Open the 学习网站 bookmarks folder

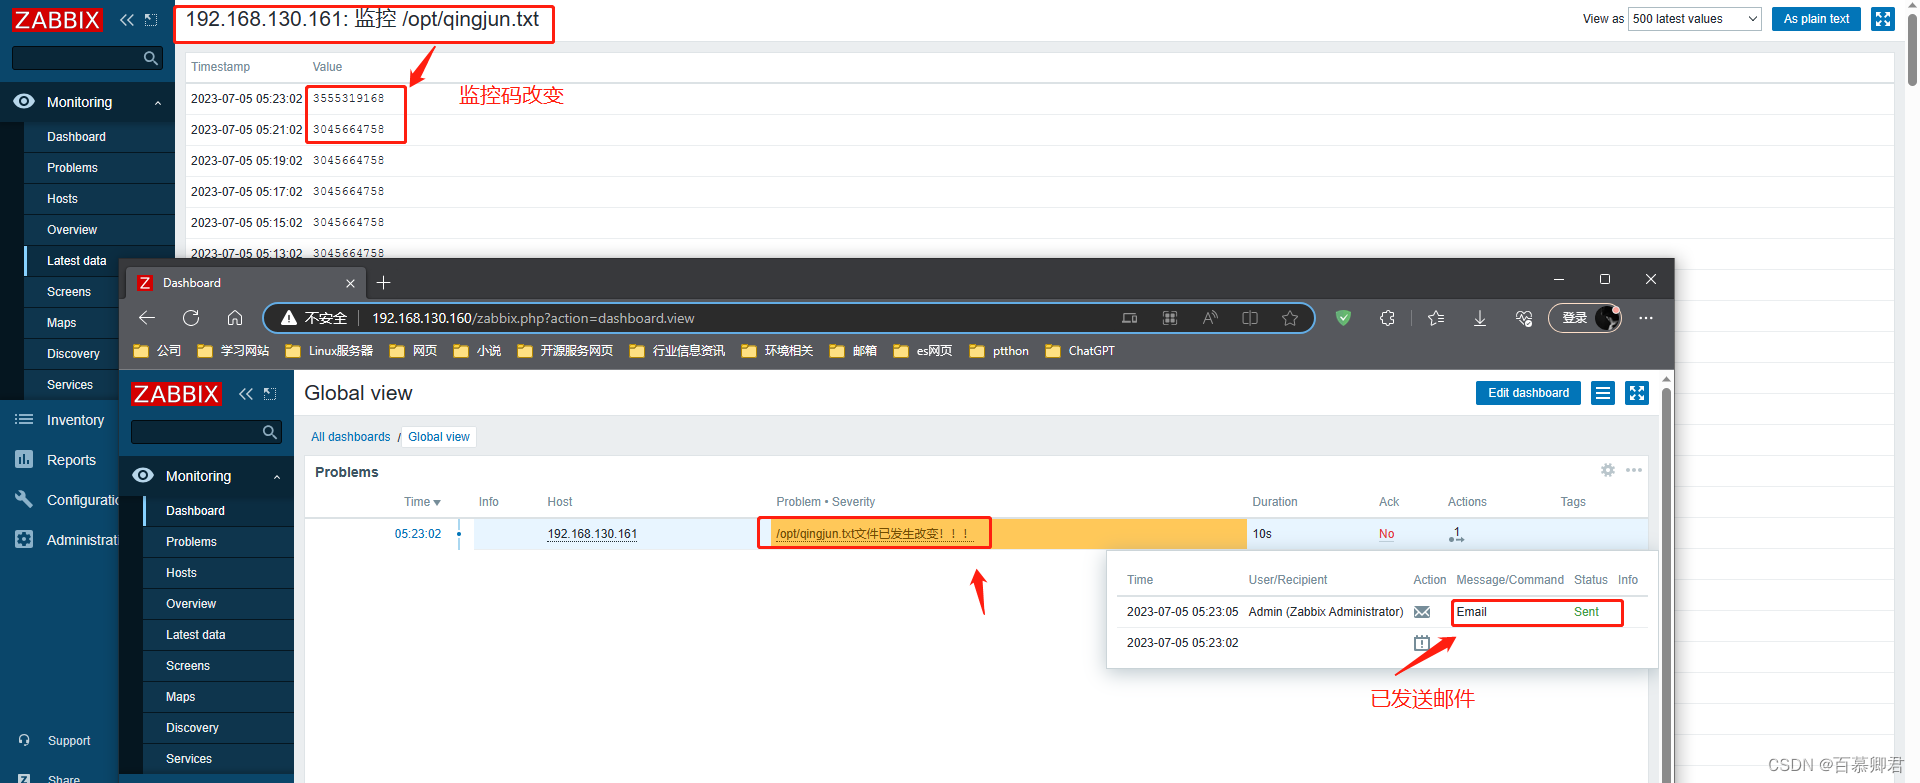pos(233,351)
